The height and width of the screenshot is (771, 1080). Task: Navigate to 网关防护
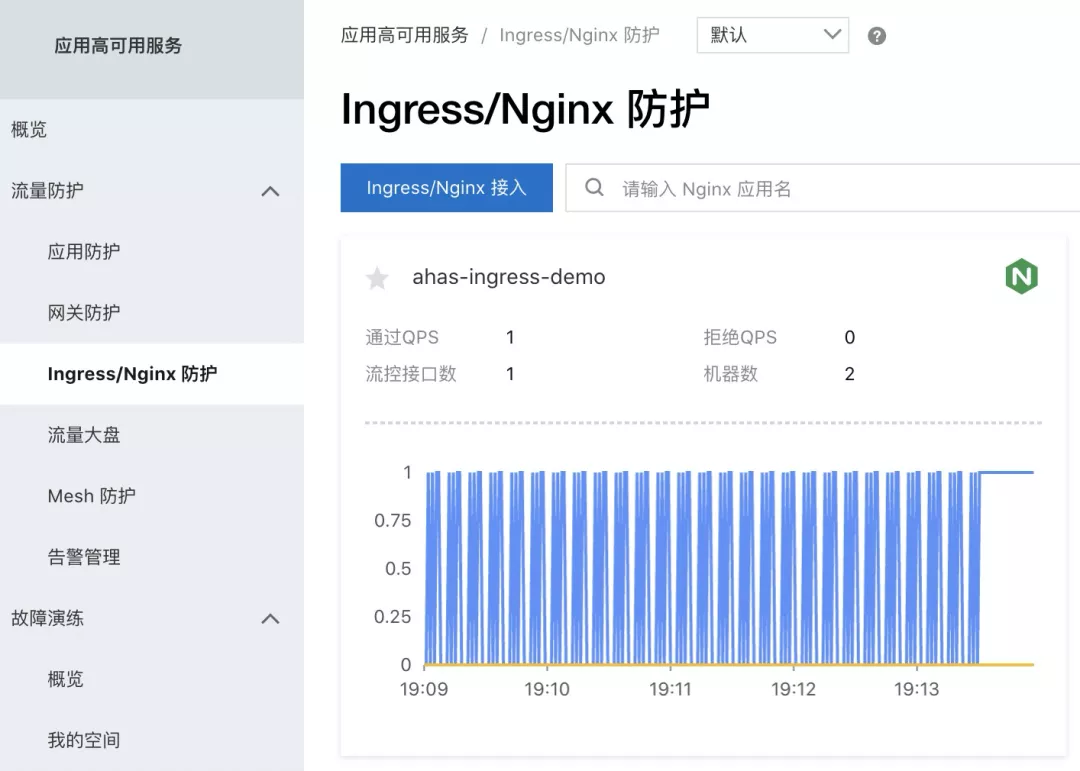click(84, 312)
